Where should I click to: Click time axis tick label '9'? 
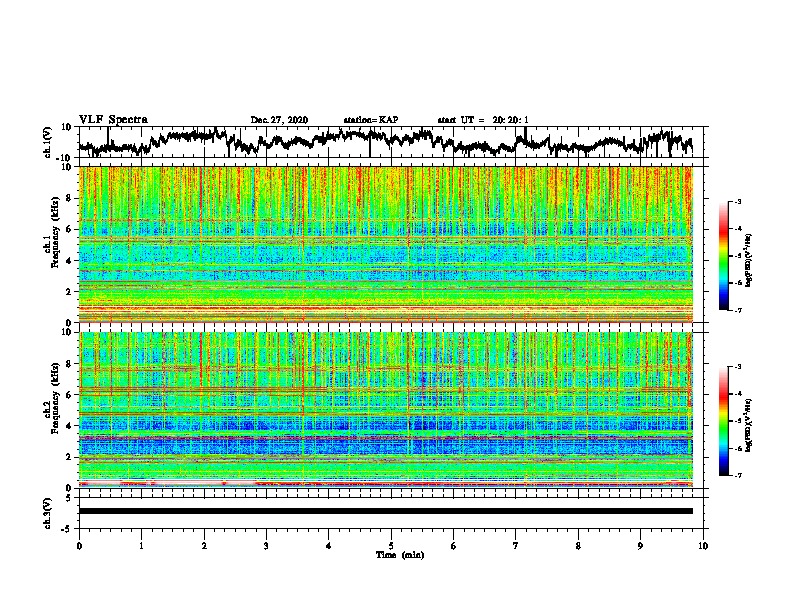tap(640, 546)
